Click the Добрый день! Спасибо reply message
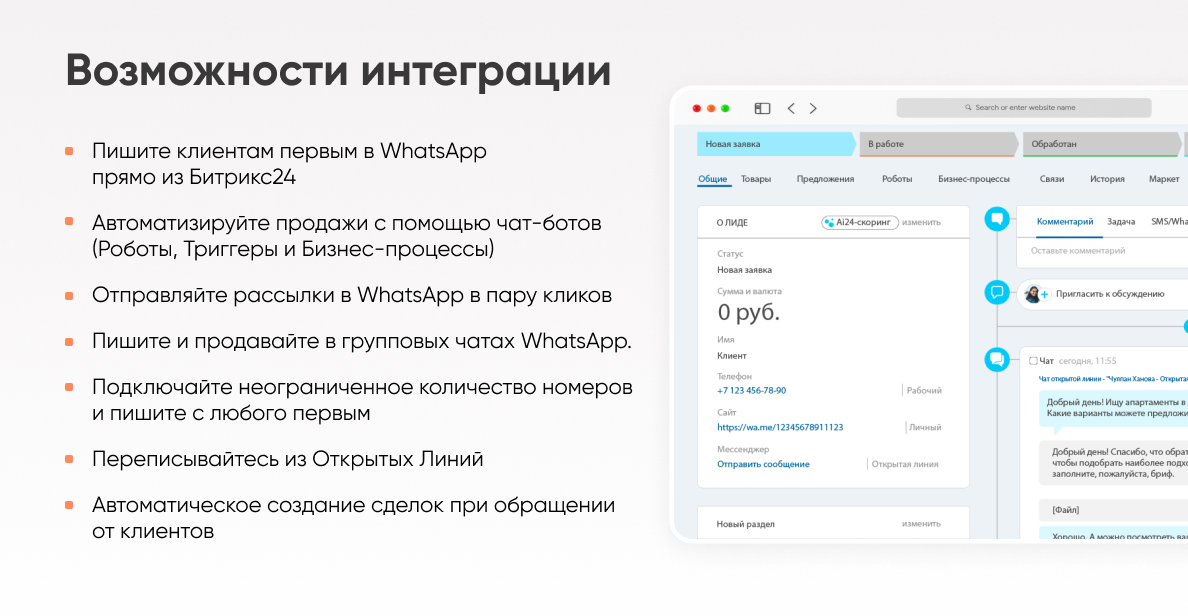This screenshot has width=1188, height=616. click(x=1114, y=462)
